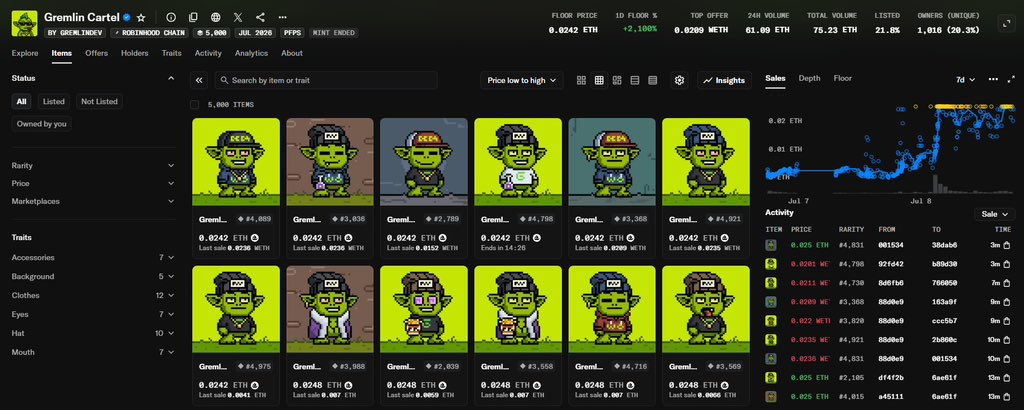1024x410 pixels.
Task: Expand the Price filter
Action: tap(93, 183)
